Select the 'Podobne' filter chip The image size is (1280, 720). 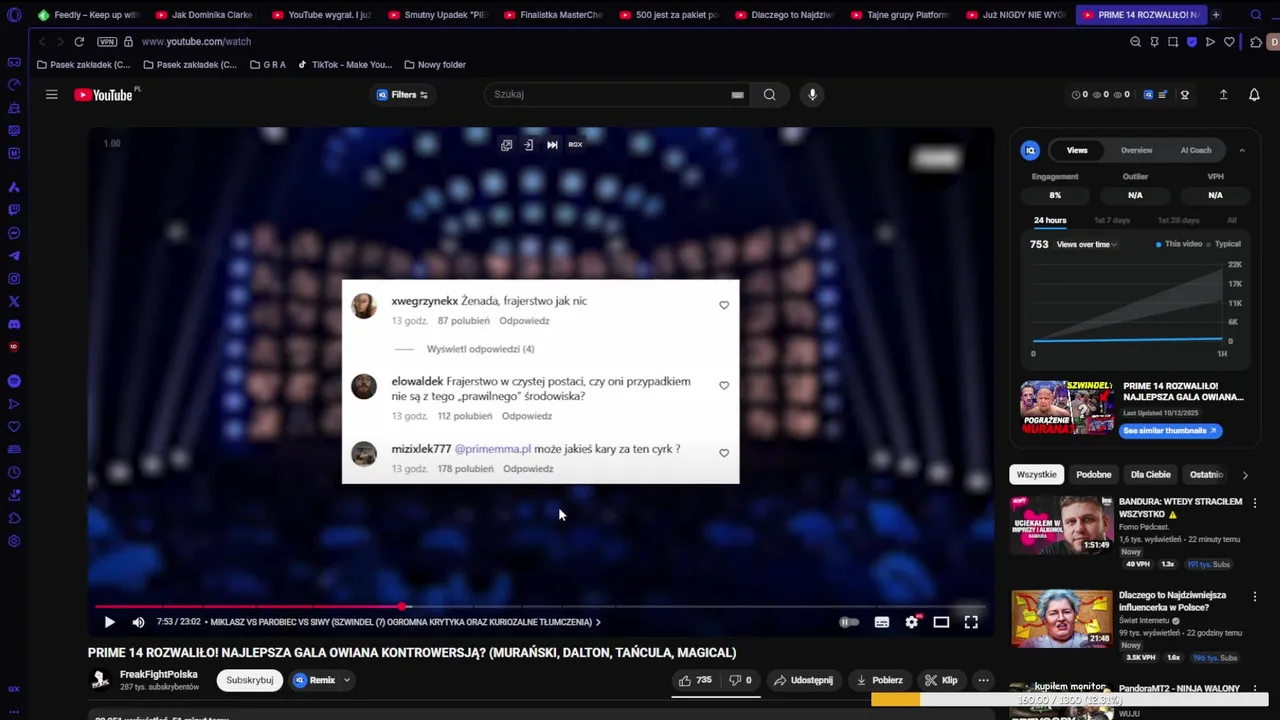1093,475
